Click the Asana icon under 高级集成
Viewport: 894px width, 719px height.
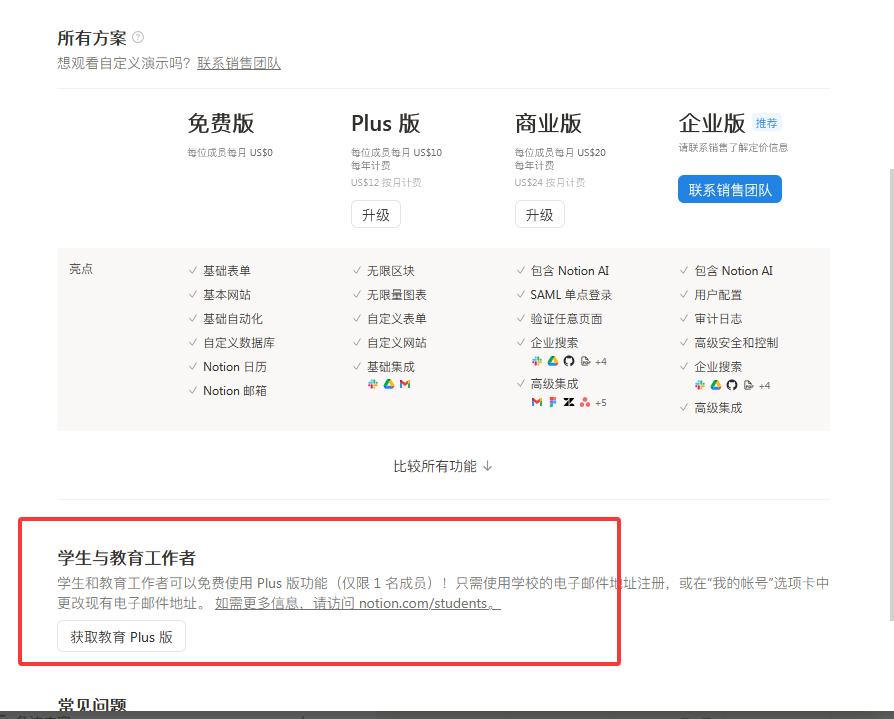[585, 403]
